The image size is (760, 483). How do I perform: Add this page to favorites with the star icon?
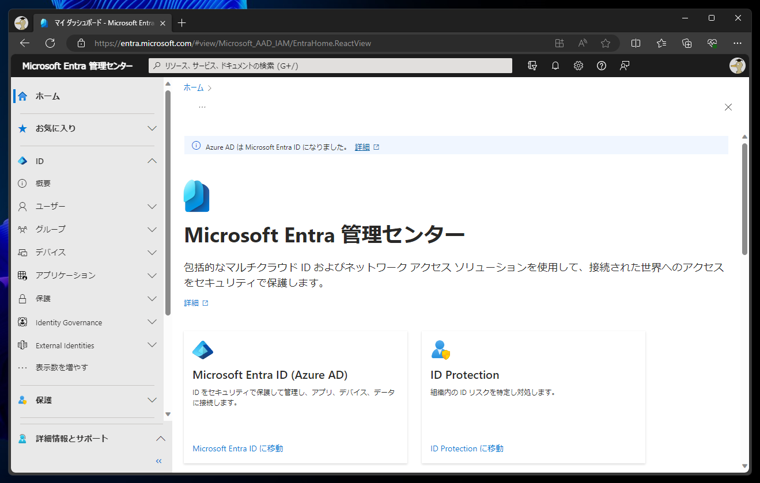click(x=605, y=43)
